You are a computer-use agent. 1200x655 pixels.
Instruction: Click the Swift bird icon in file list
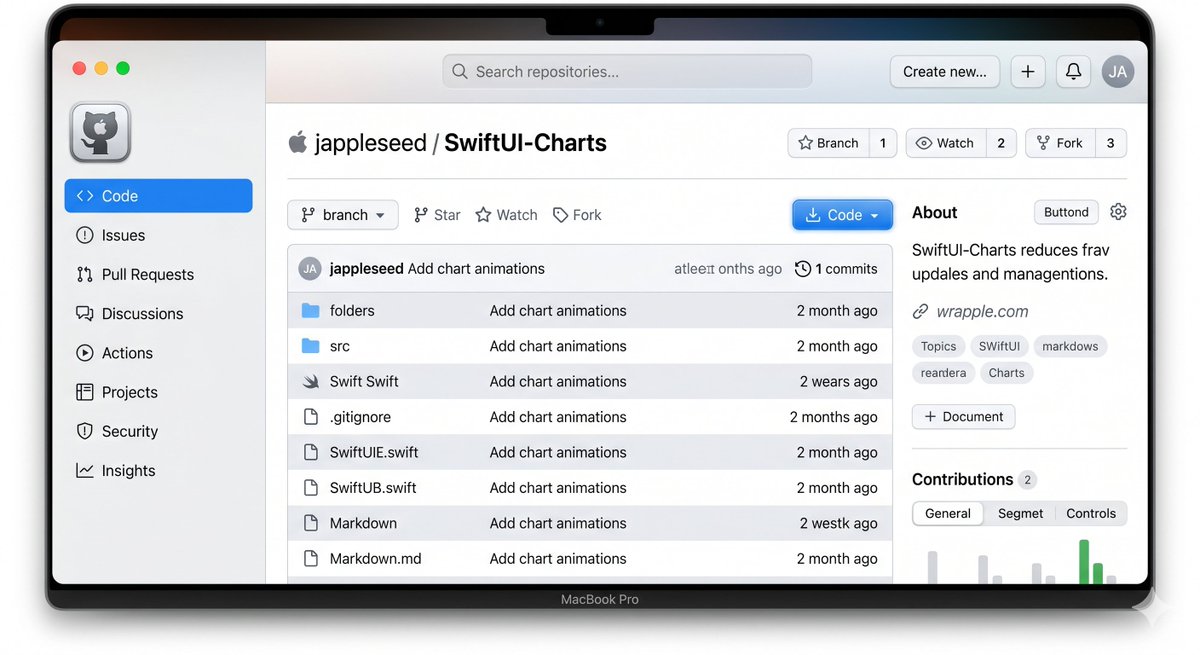(310, 381)
